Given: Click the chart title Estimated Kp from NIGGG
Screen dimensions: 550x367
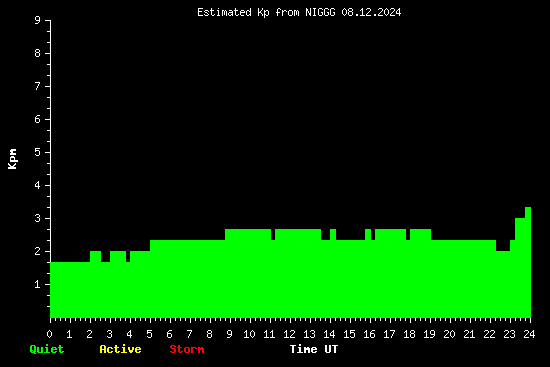Looking at the screenshot, I should [x=266, y=13].
